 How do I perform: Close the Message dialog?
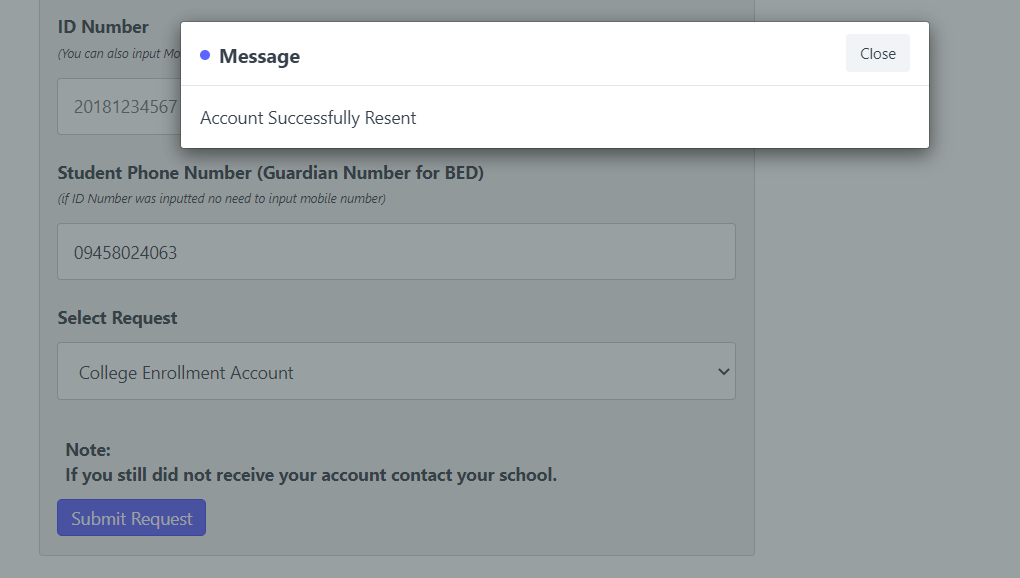pos(878,53)
